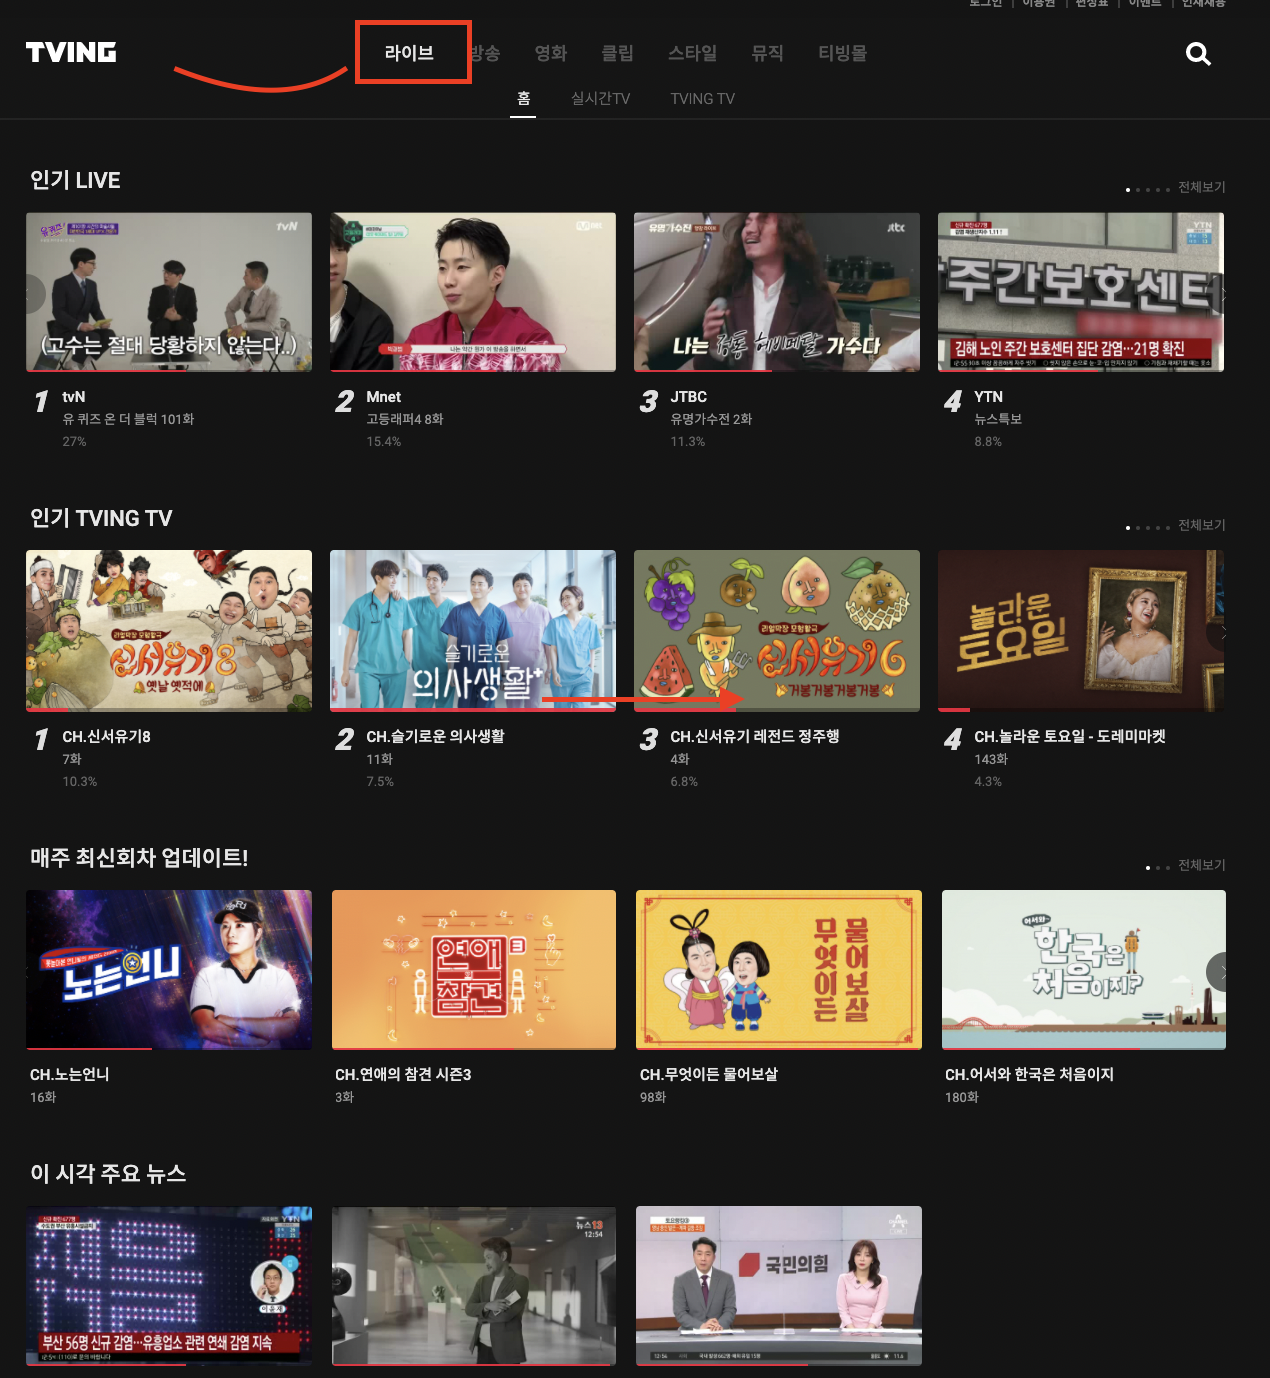Open the 클립 navigation tab
1270x1378 pixels.
pos(617,53)
